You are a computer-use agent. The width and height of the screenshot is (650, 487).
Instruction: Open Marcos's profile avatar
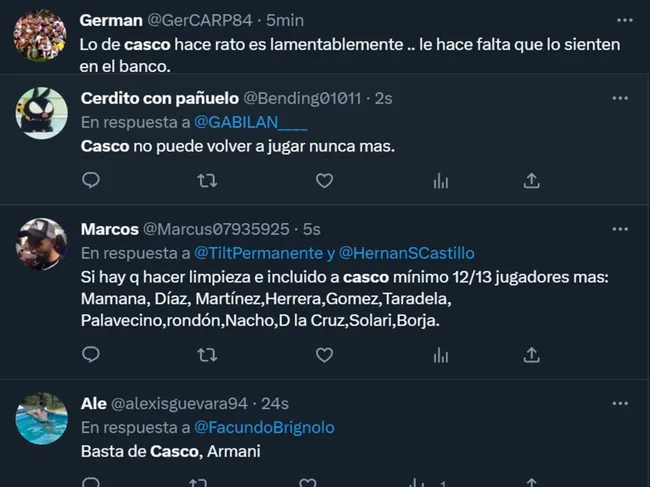41,243
